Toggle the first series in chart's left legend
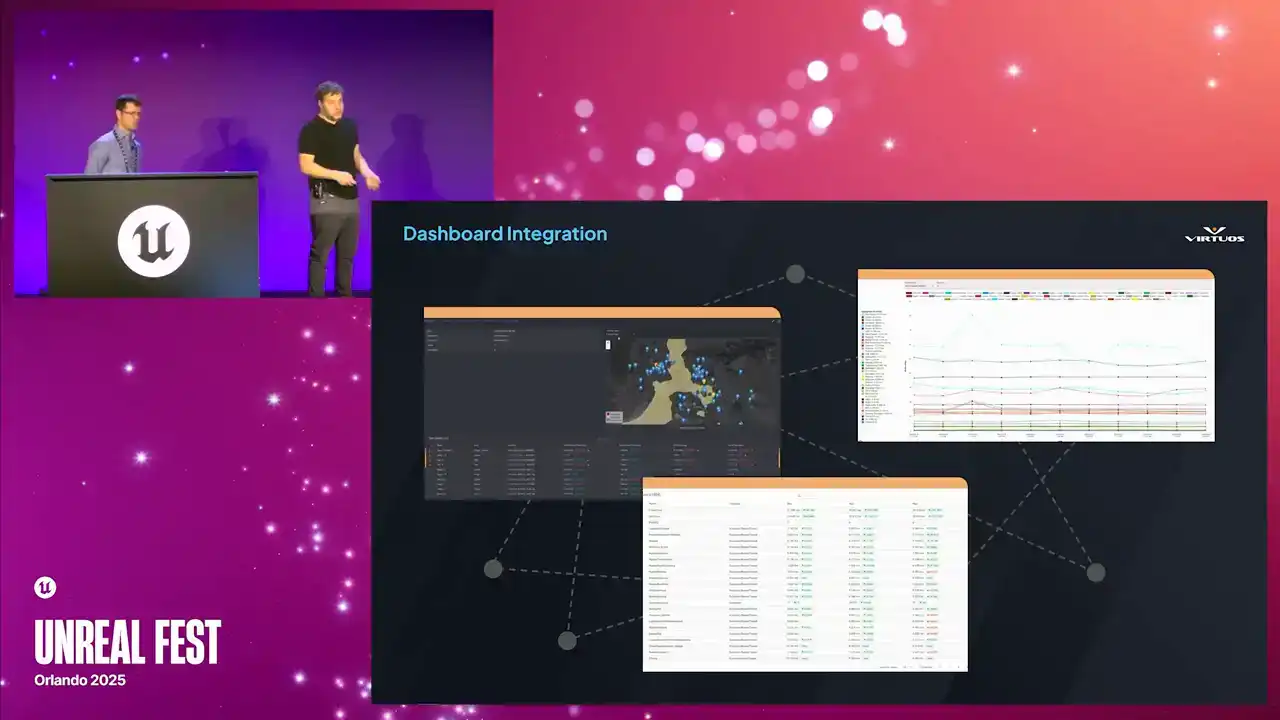 pyautogui.click(x=863, y=315)
